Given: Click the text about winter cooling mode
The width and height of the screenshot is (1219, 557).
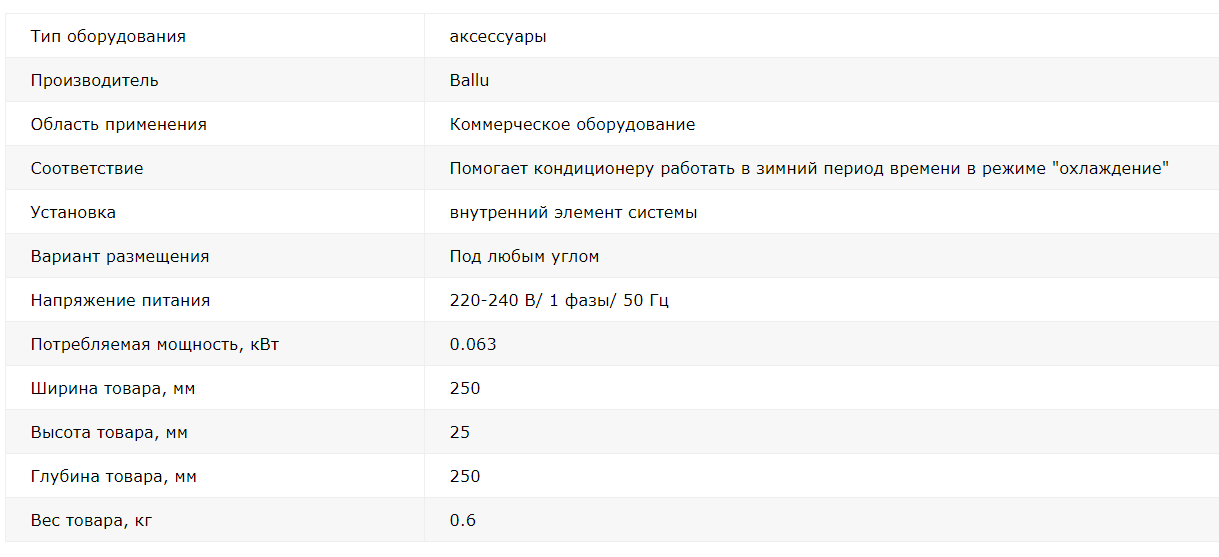Looking at the screenshot, I should pos(809,169).
